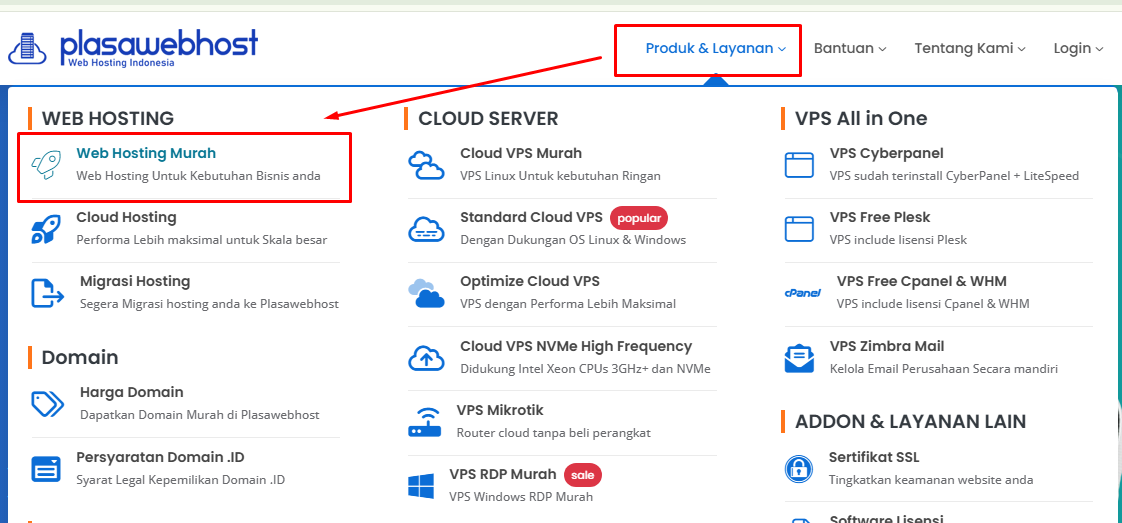Expand the chevron next to Login
This screenshot has width=1122, height=523.
(x=1099, y=49)
